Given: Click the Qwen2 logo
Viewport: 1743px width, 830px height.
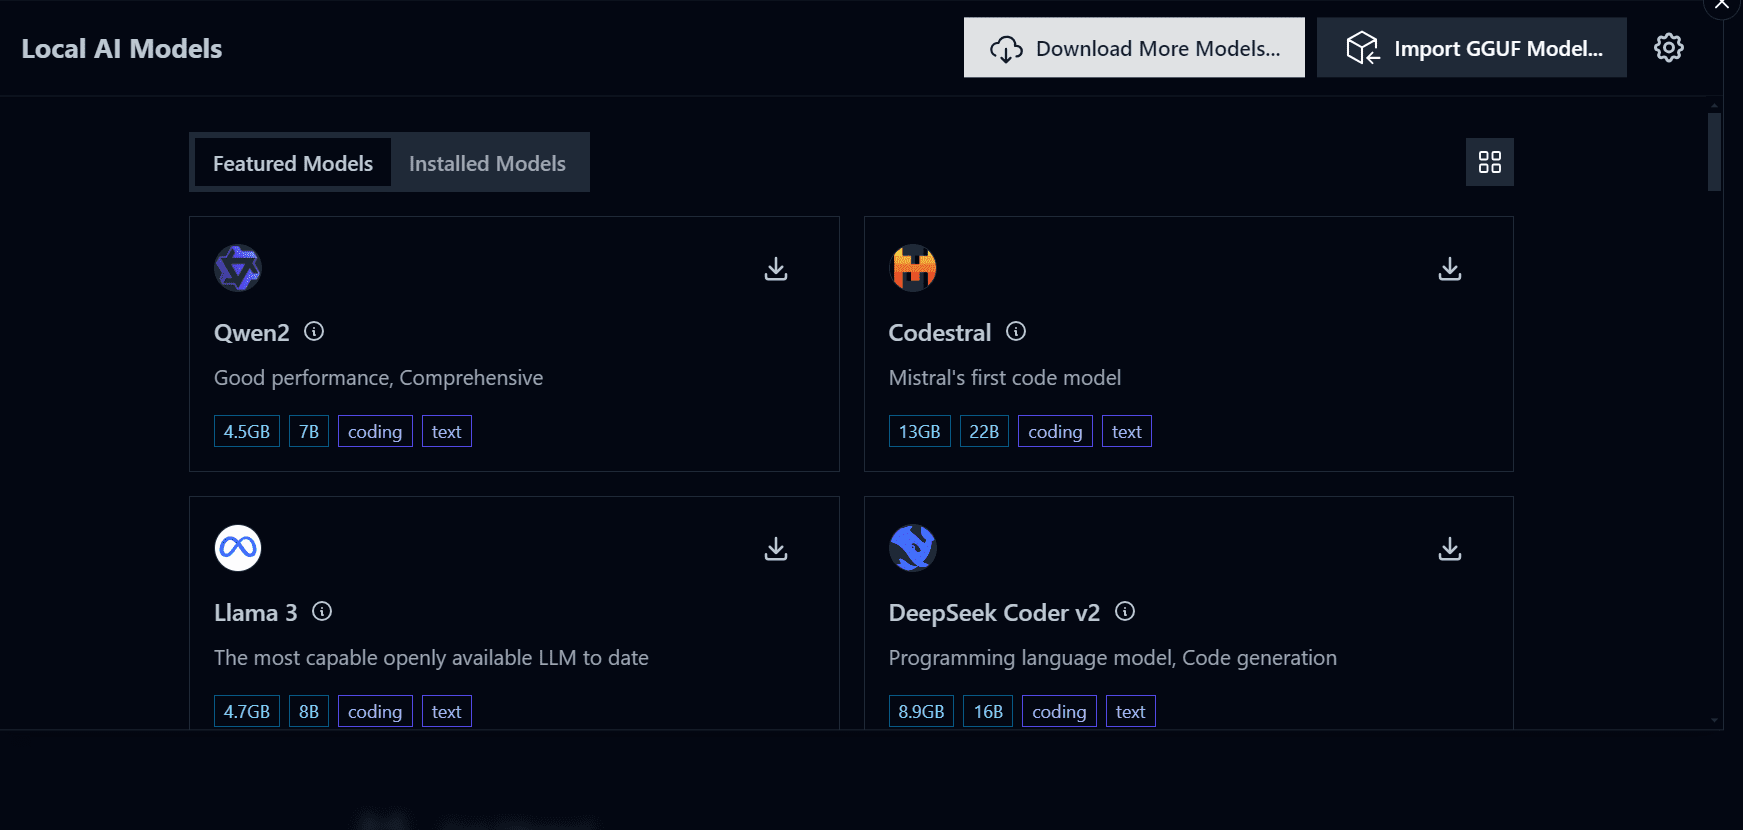Looking at the screenshot, I should (238, 268).
